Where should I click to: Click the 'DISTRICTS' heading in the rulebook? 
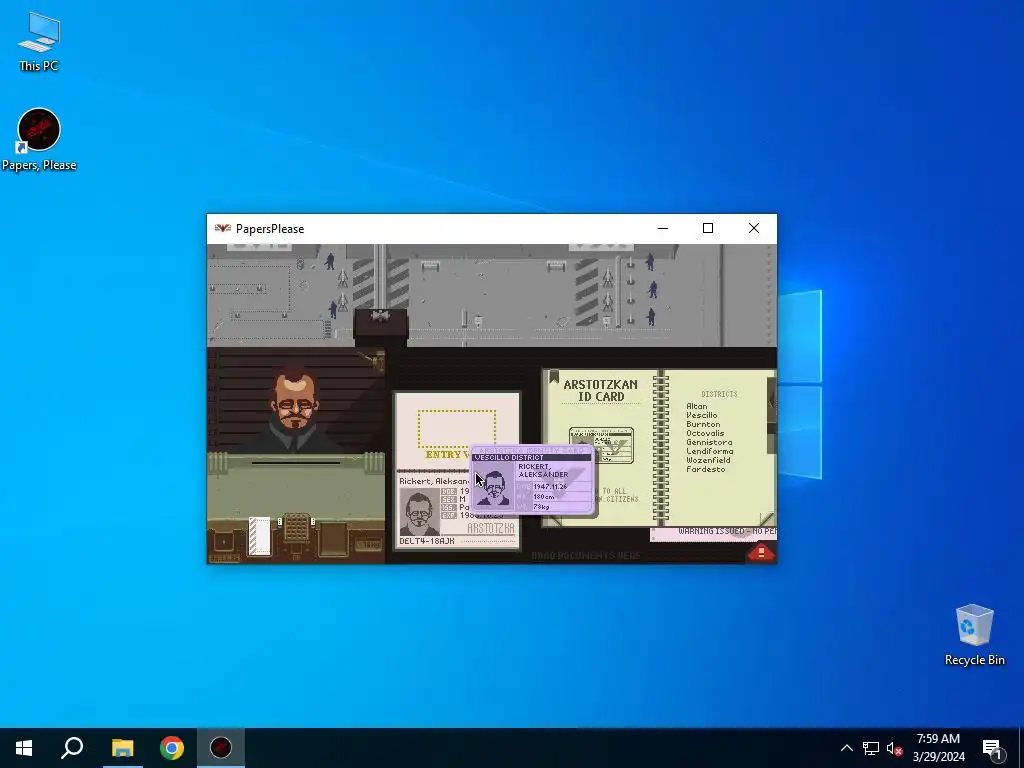719,394
